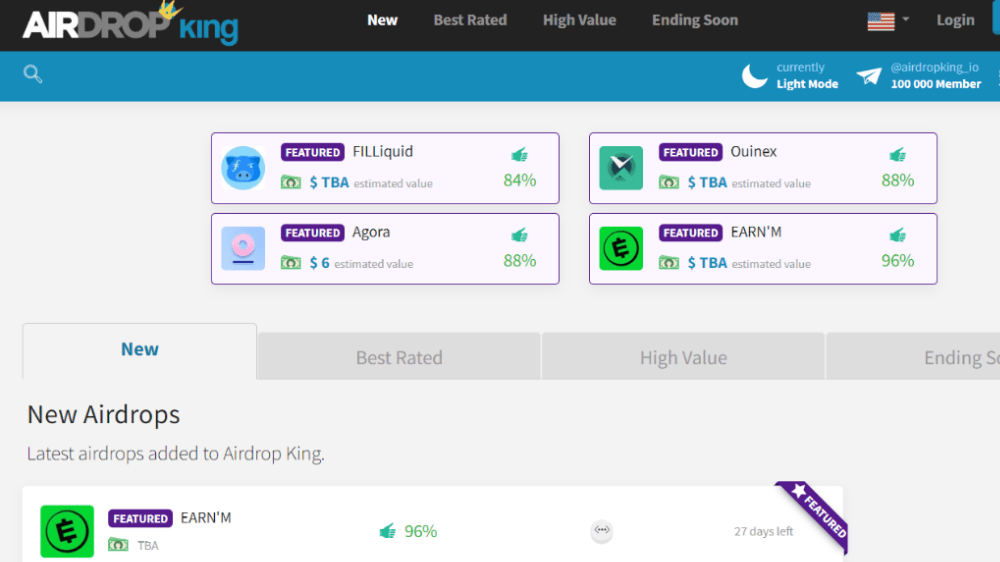Toggle Light Mode moon switch
The width and height of the screenshot is (1000, 562).
755,76
